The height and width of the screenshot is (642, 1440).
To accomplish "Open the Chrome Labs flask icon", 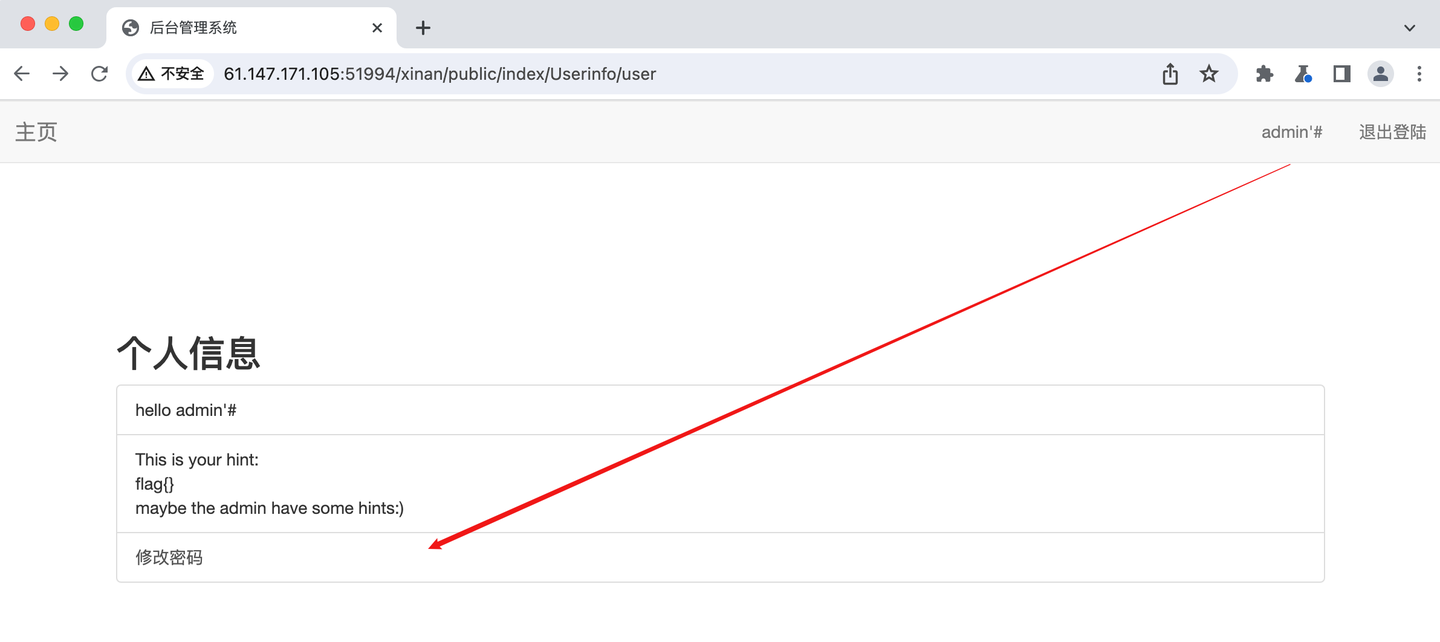I will coord(1303,74).
